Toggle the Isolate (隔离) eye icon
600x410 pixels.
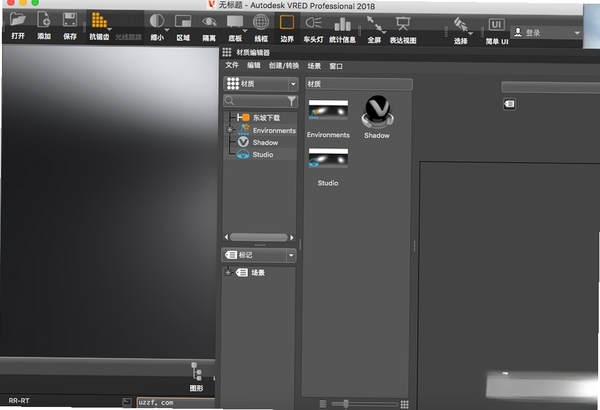[209, 21]
